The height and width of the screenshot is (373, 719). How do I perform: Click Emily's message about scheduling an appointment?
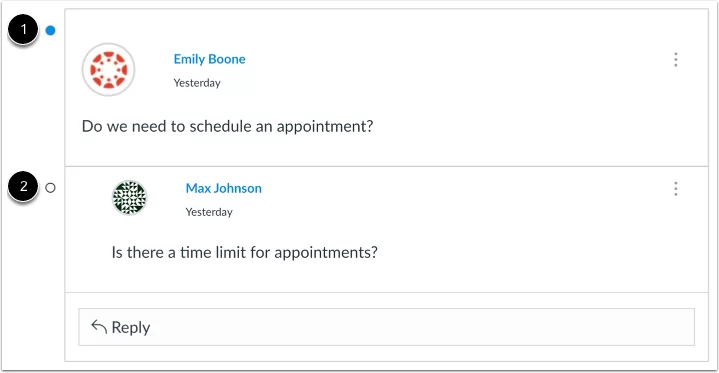coord(227,127)
